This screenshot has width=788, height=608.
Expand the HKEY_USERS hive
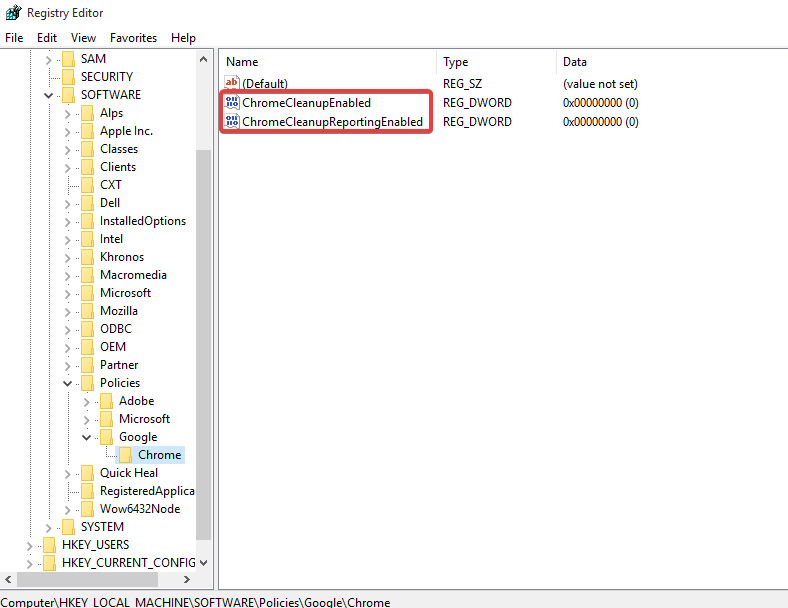coord(30,545)
